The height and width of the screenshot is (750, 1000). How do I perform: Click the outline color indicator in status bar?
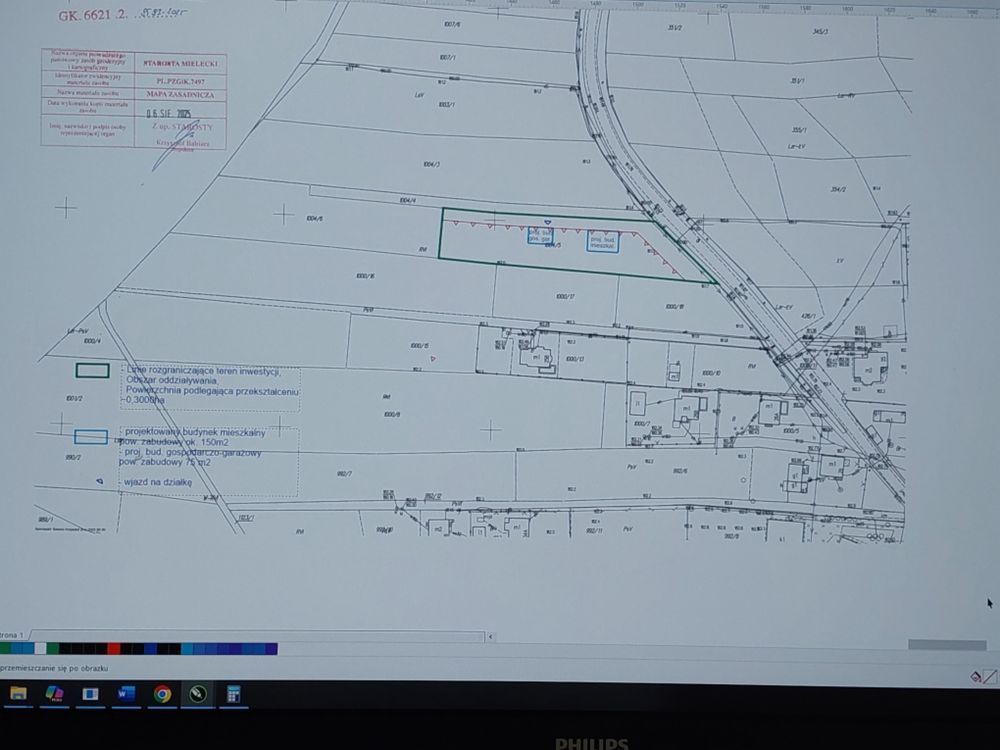point(990,677)
